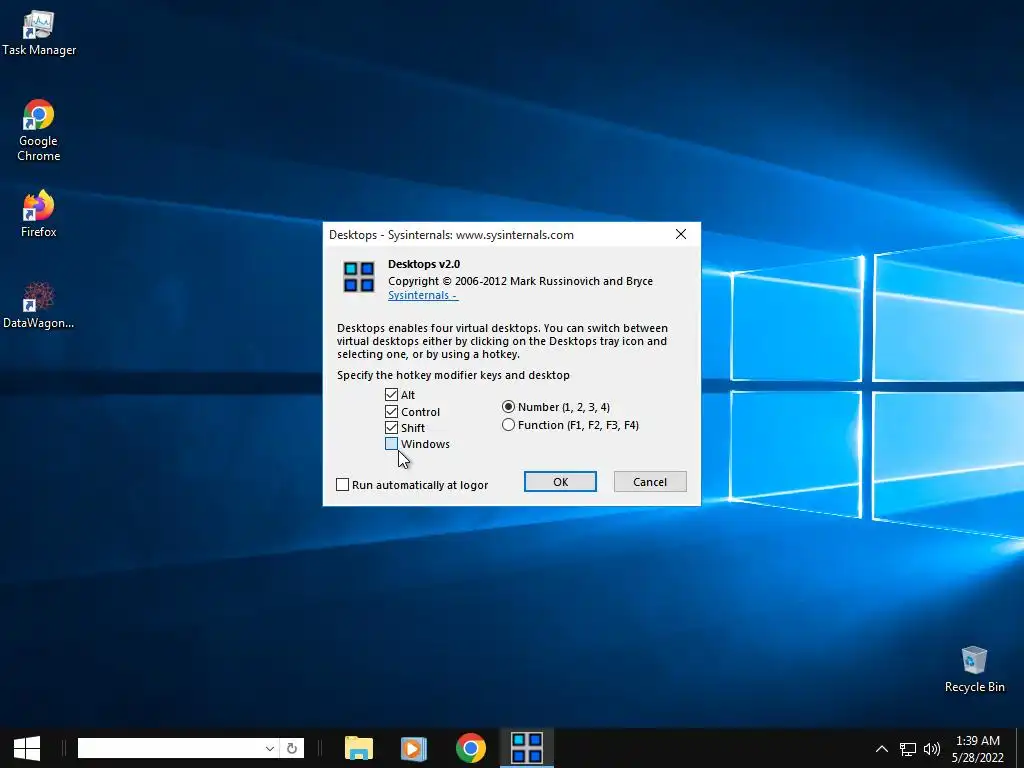The image size is (1024, 768).
Task: Click OK in the Desktops dialog
Action: 560,482
